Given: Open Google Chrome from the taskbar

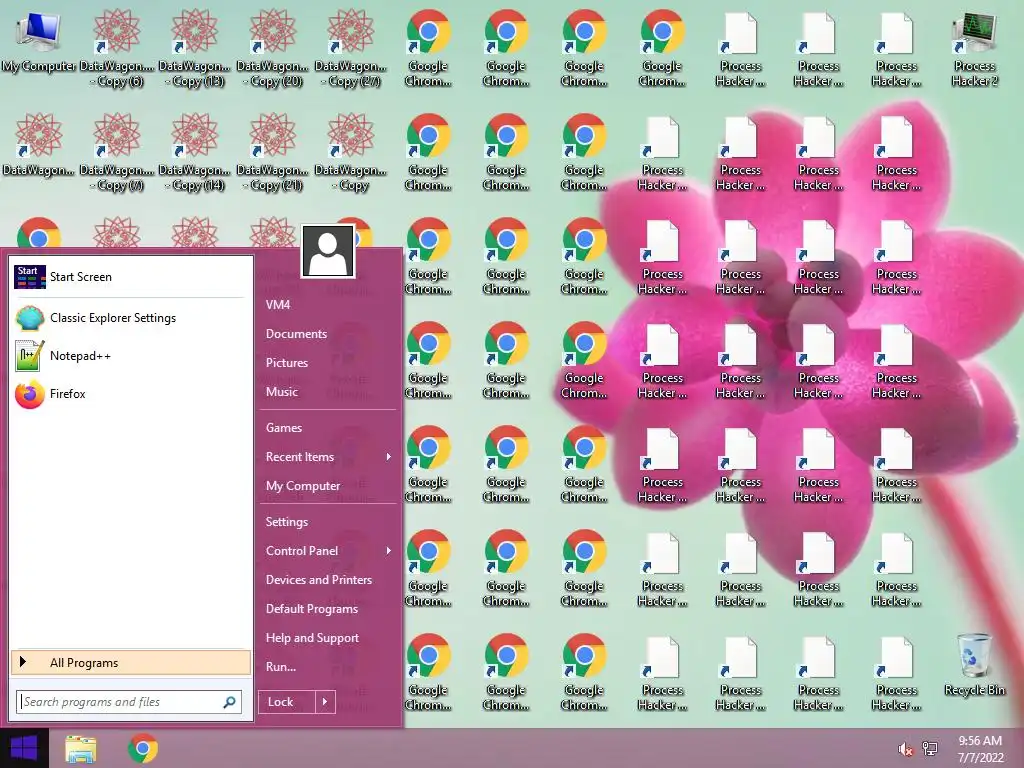Looking at the screenshot, I should (143, 748).
